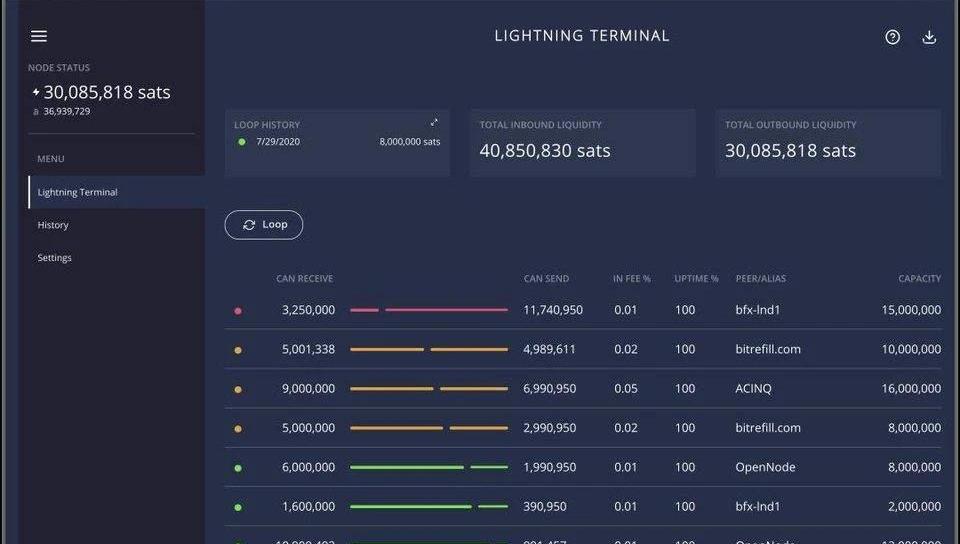Click the bfx-lnd1 peer alias with 15,000,000 capacity
The image size is (960, 544).
(x=758, y=310)
